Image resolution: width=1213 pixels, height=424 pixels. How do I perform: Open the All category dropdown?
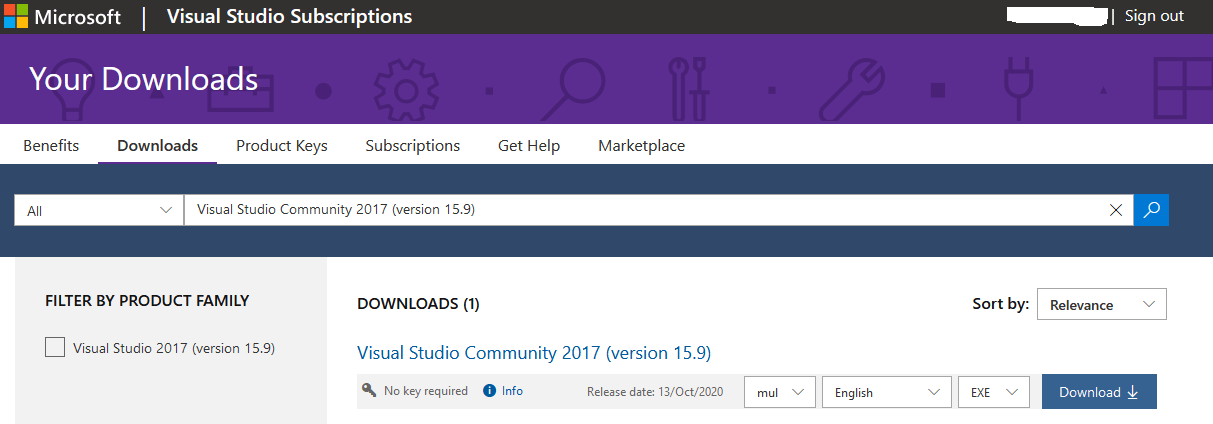pos(99,210)
